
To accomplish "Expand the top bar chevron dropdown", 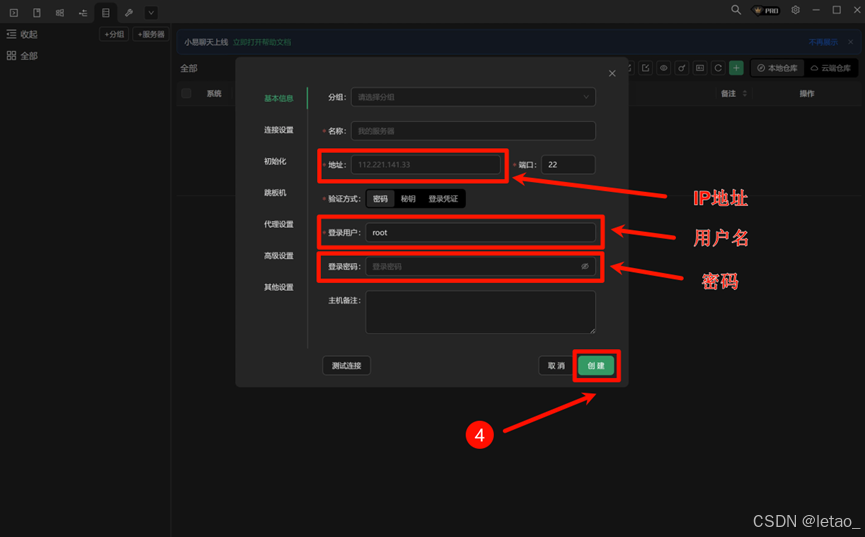I will point(151,12).
